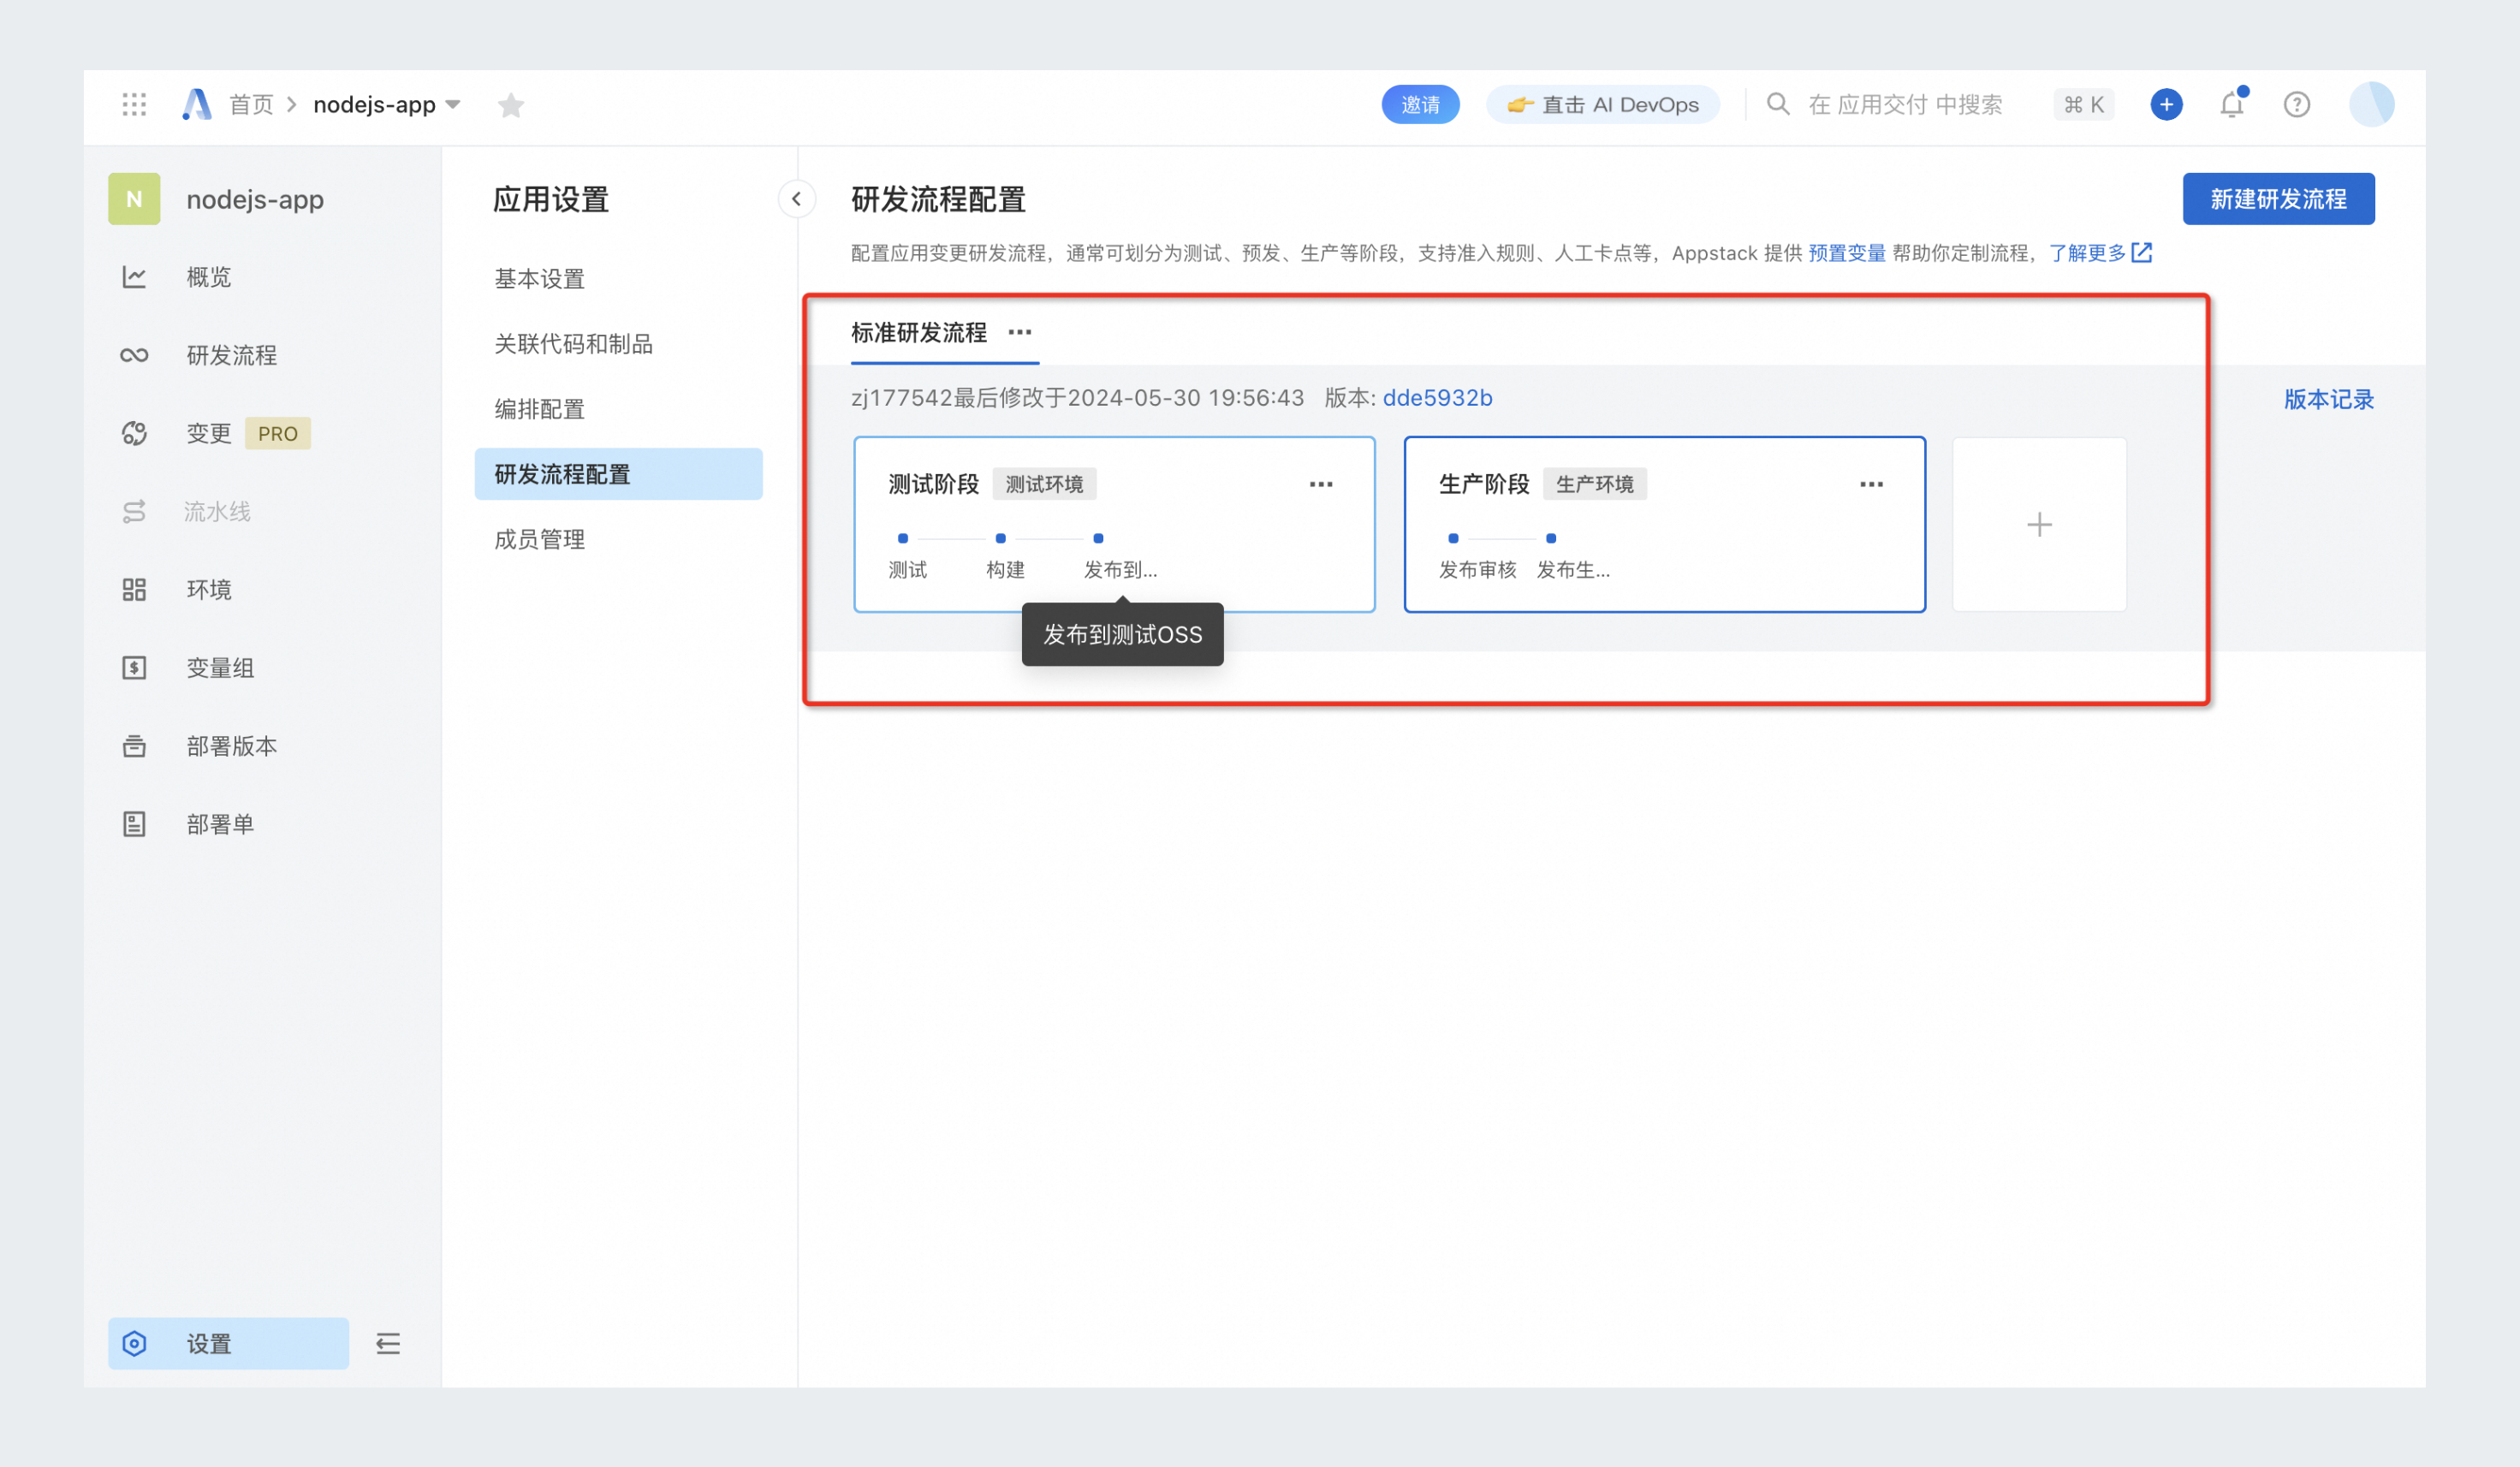Add a new stage with plus card
The width and height of the screenshot is (2520, 1467).
[2039, 524]
